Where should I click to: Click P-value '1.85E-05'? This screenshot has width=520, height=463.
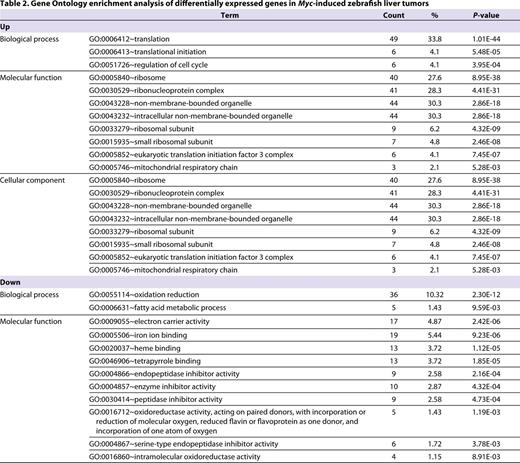click(486, 361)
